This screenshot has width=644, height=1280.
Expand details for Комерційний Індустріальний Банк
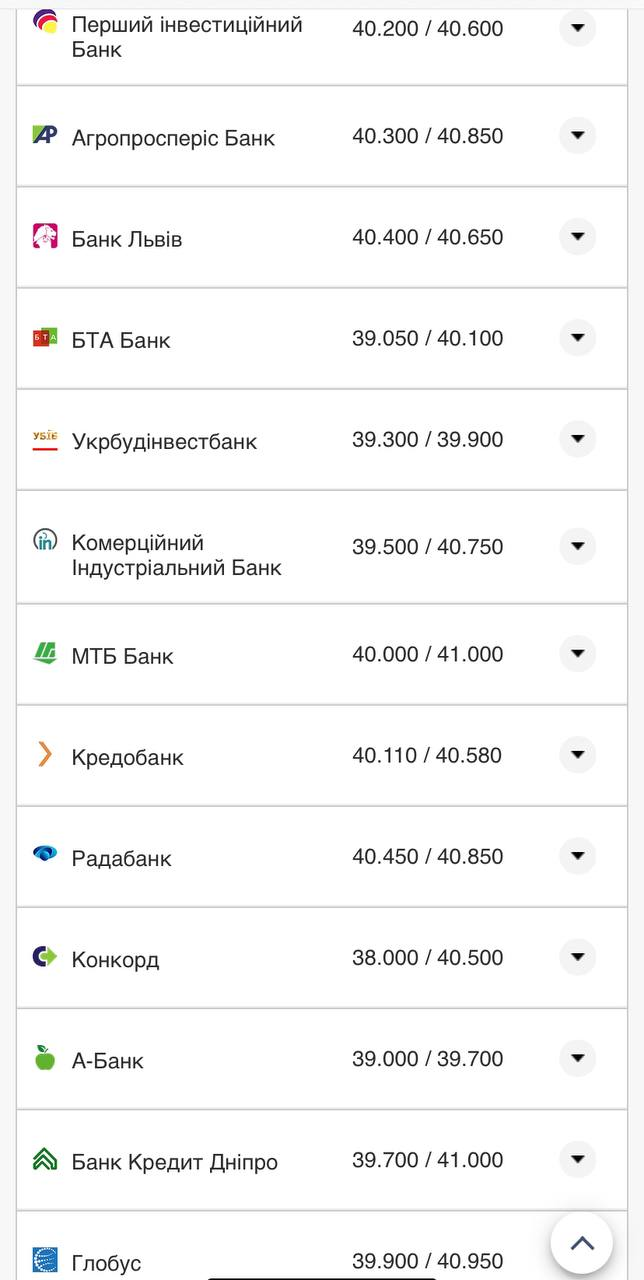[577, 546]
